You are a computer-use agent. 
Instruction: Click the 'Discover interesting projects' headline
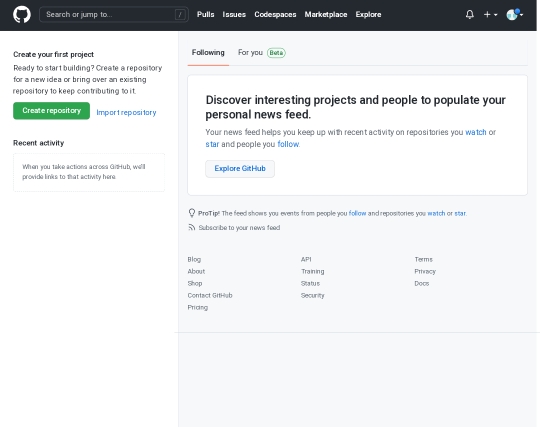(x=355, y=107)
